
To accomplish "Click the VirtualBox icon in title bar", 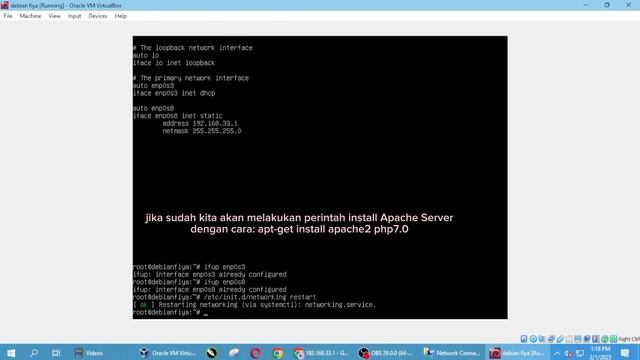I will (x=4, y=5).
